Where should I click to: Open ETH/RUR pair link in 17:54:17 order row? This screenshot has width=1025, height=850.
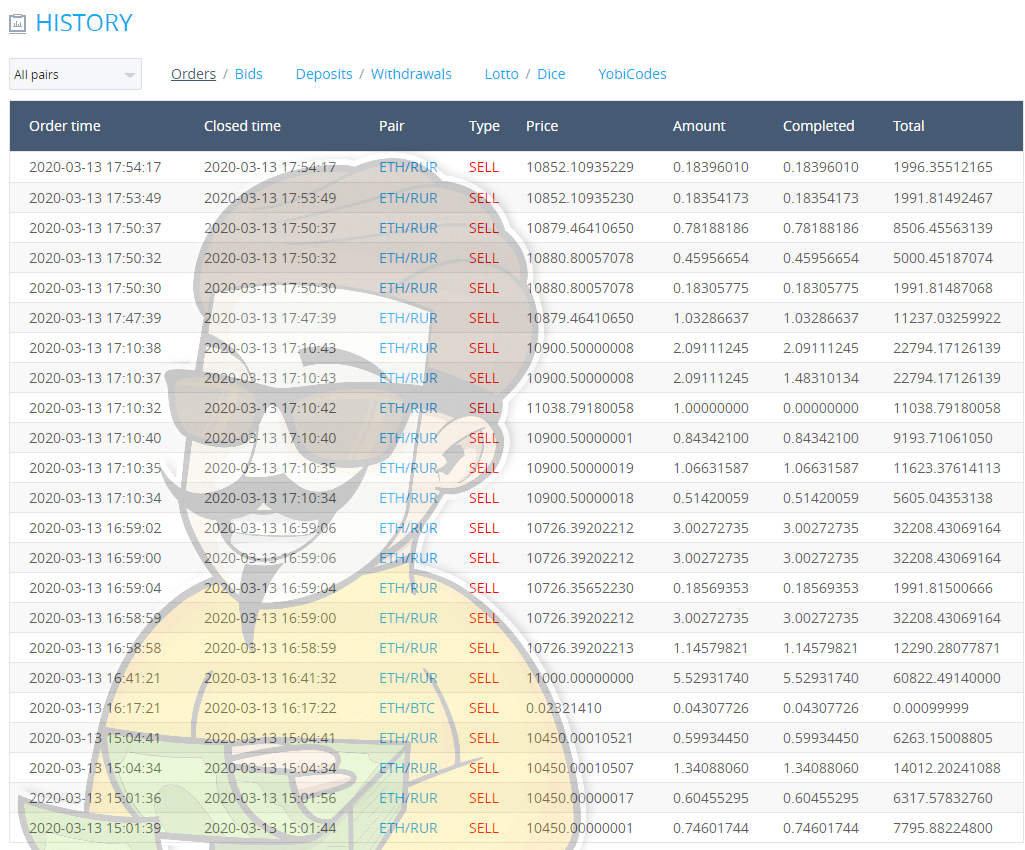tap(409, 167)
